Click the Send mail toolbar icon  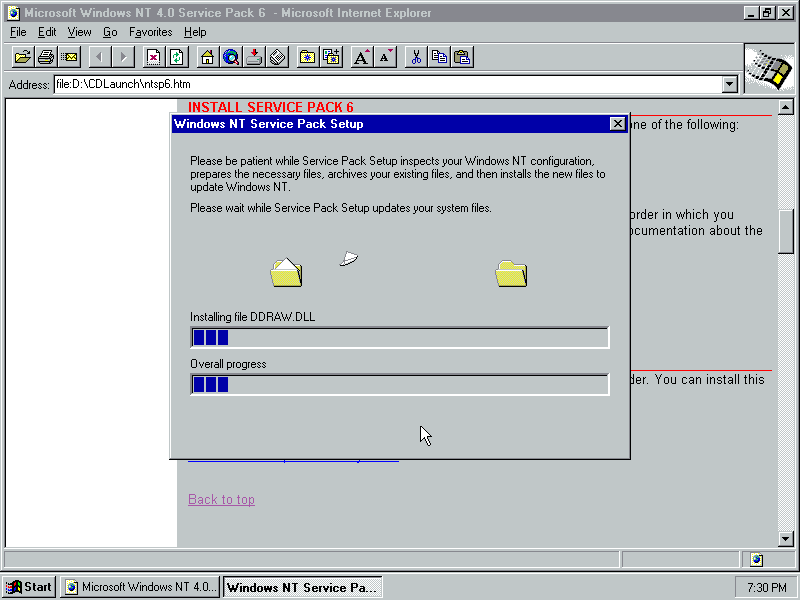click(x=68, y=57)
